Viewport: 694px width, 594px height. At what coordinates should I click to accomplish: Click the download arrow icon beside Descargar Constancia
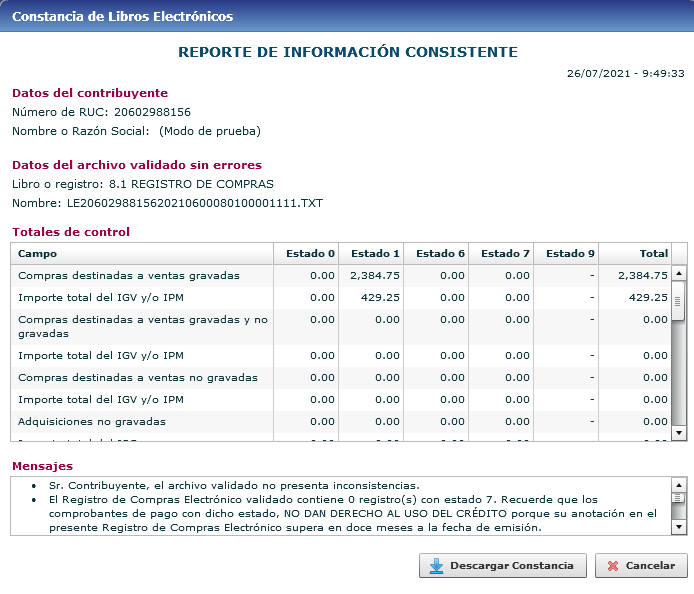436,566
